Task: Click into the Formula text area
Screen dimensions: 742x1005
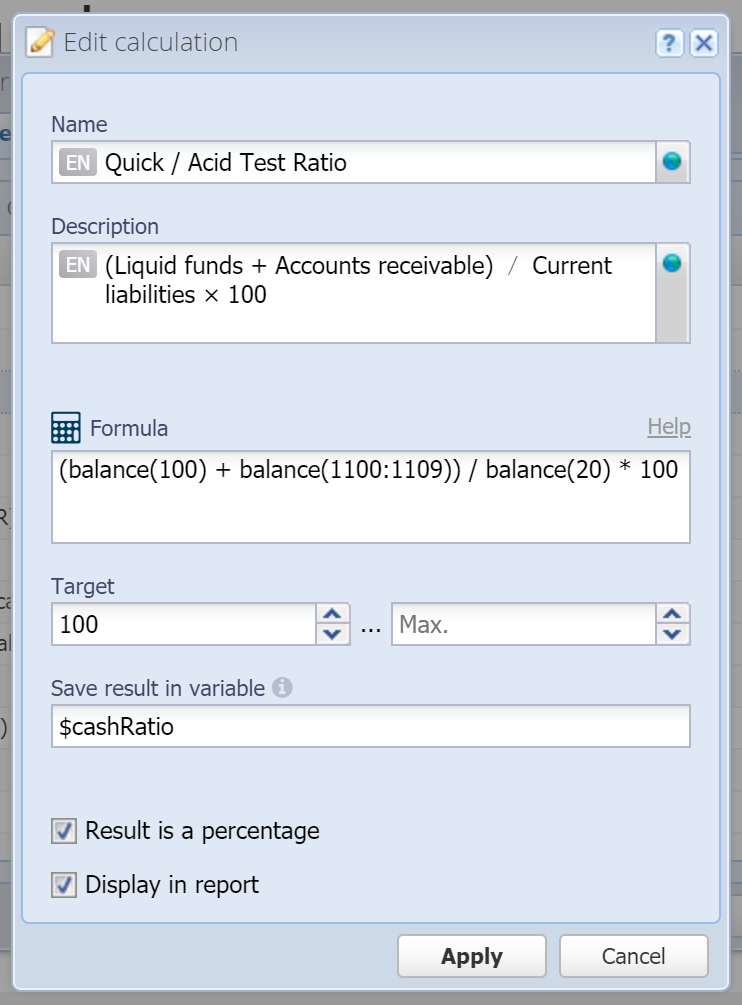Action: pos(370,497)
